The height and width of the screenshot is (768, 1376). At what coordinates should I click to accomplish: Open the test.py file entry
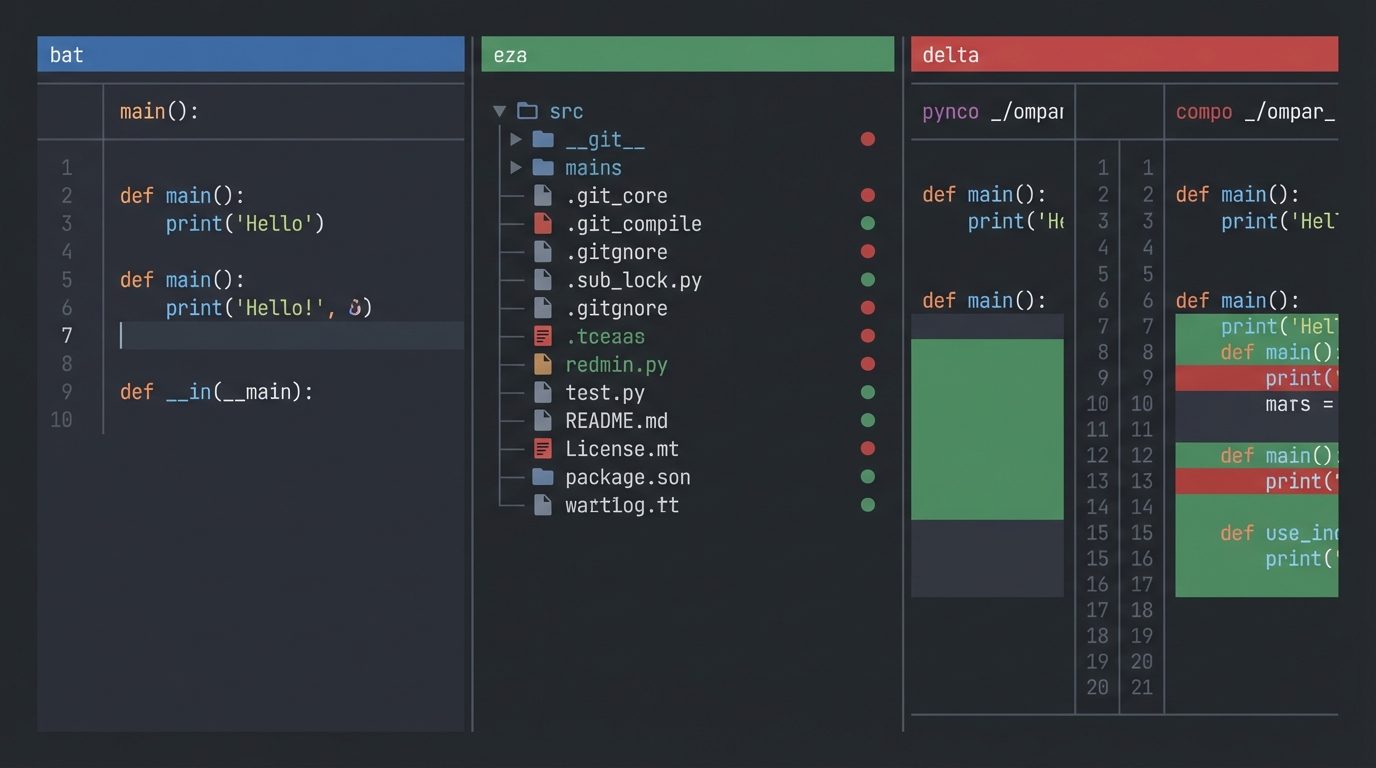pyautogui.click(x=604, y=393)
